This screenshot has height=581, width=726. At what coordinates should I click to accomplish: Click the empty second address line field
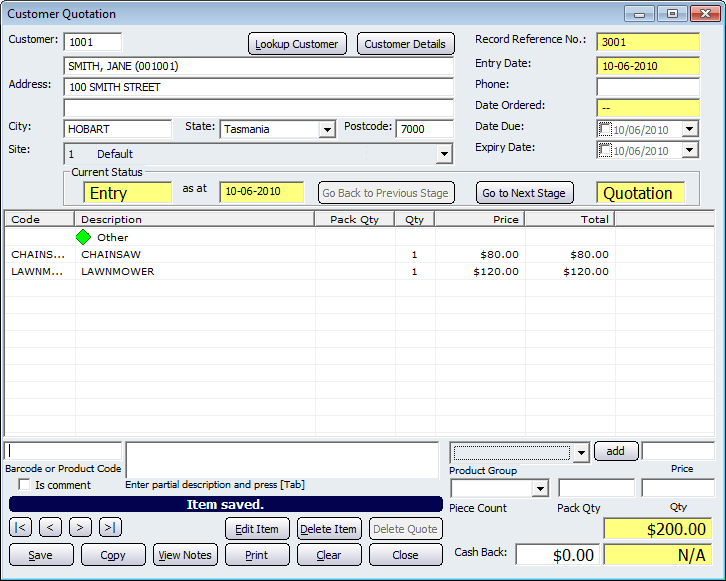258,108
